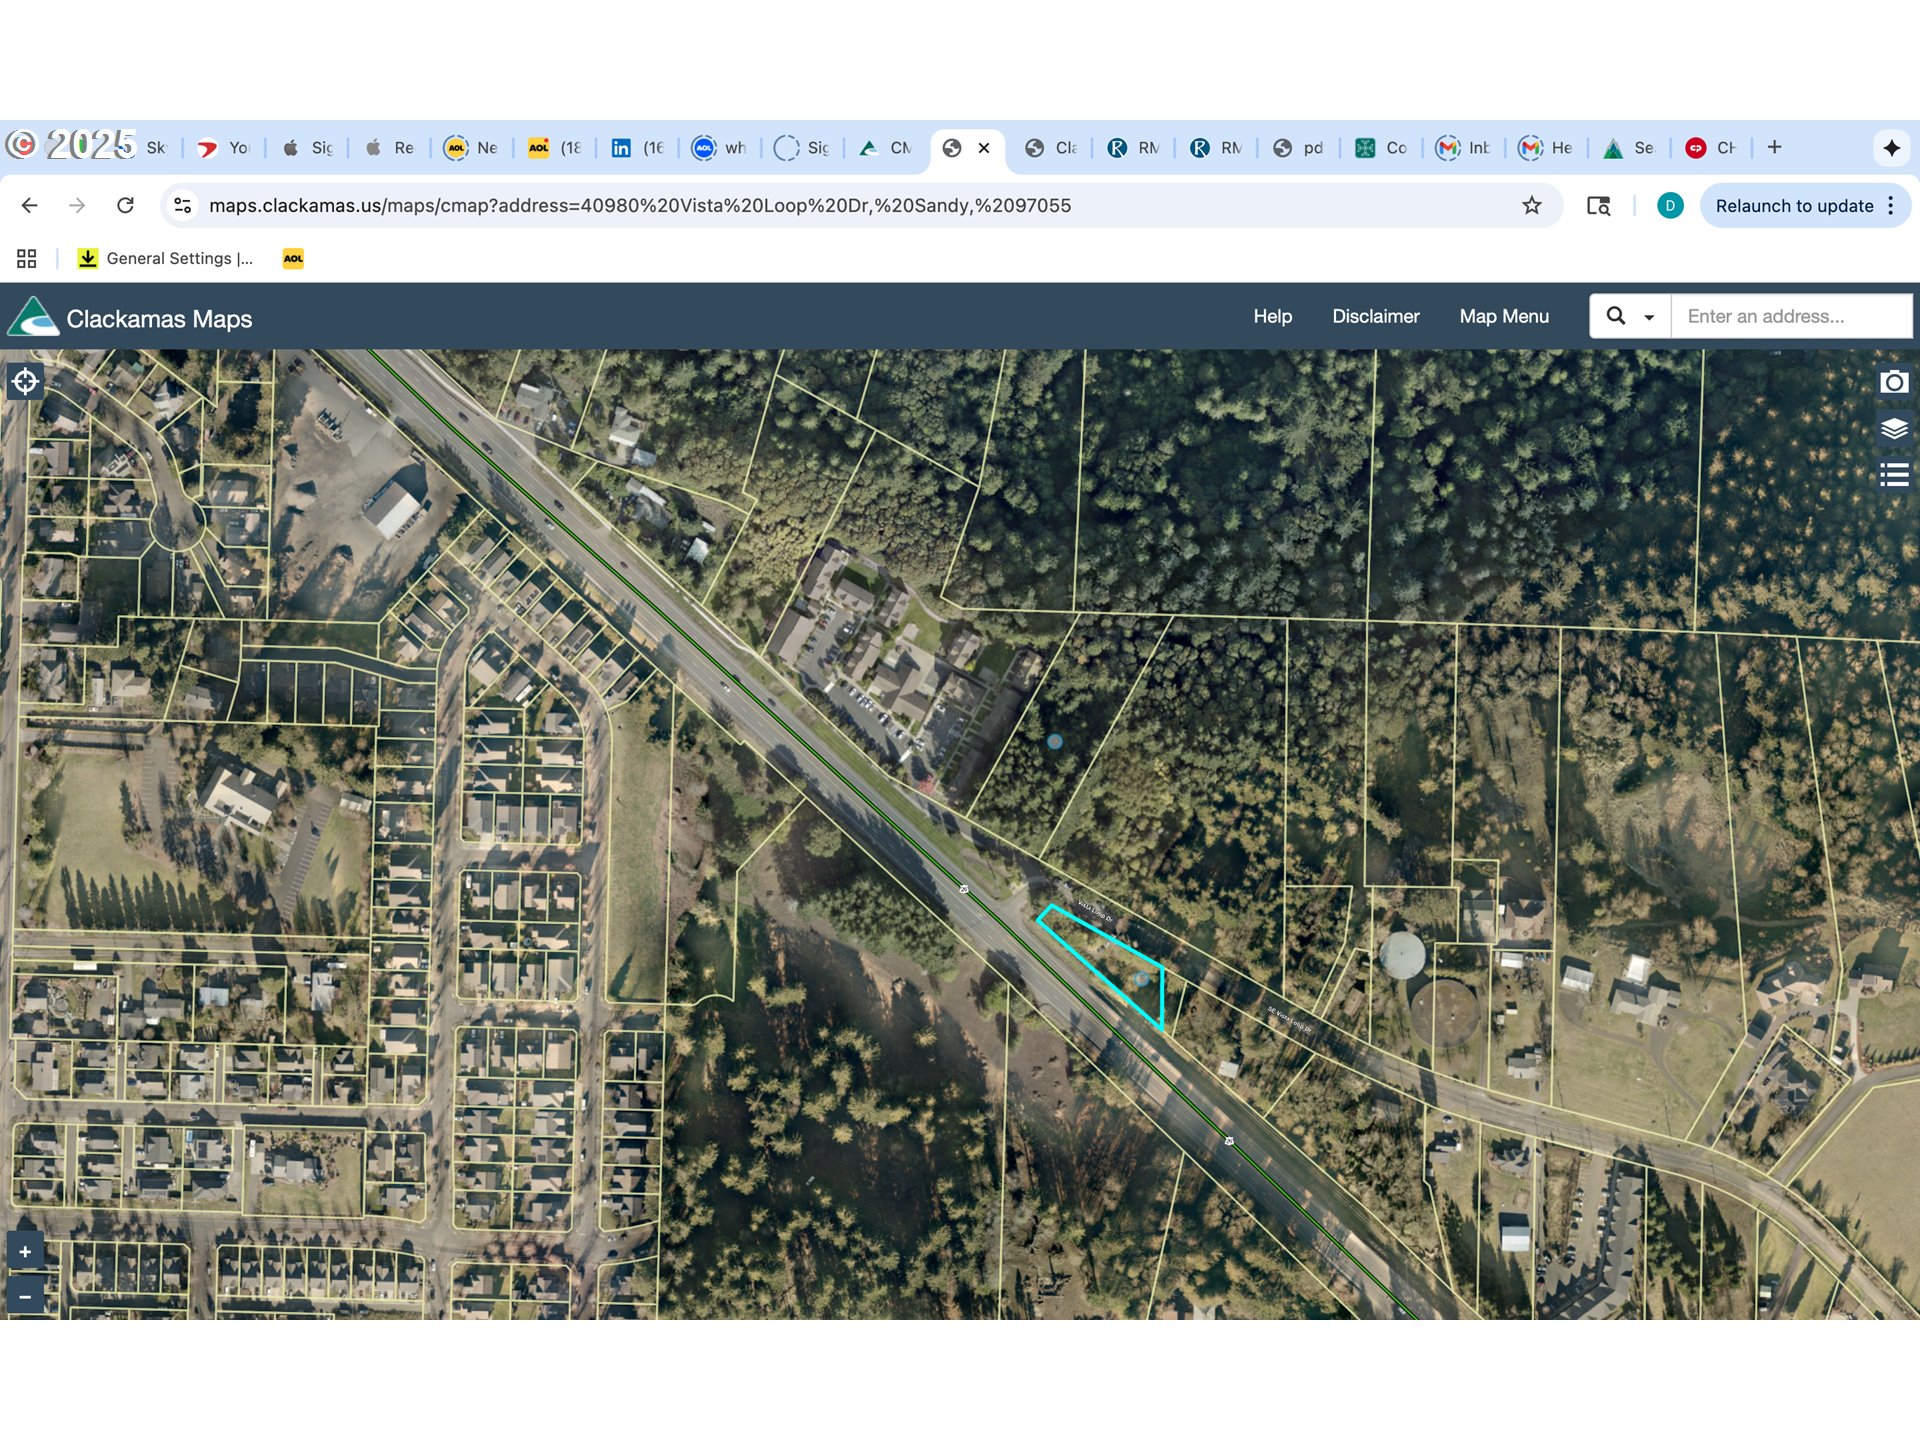Zoom in with the plus button
The width and height of the screenshot is (1920, 1440).
(x=25, y=1251)
